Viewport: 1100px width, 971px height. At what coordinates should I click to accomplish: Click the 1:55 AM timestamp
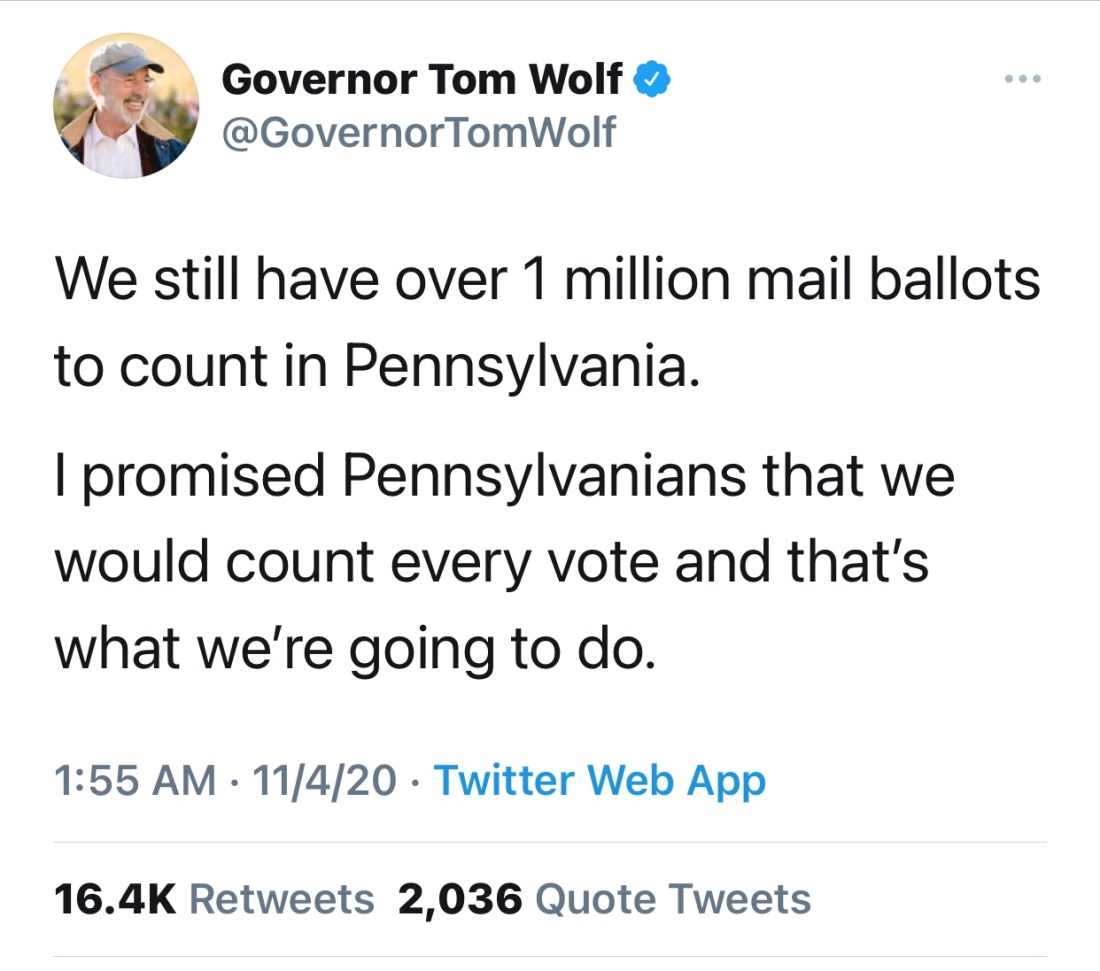[133, 780]
